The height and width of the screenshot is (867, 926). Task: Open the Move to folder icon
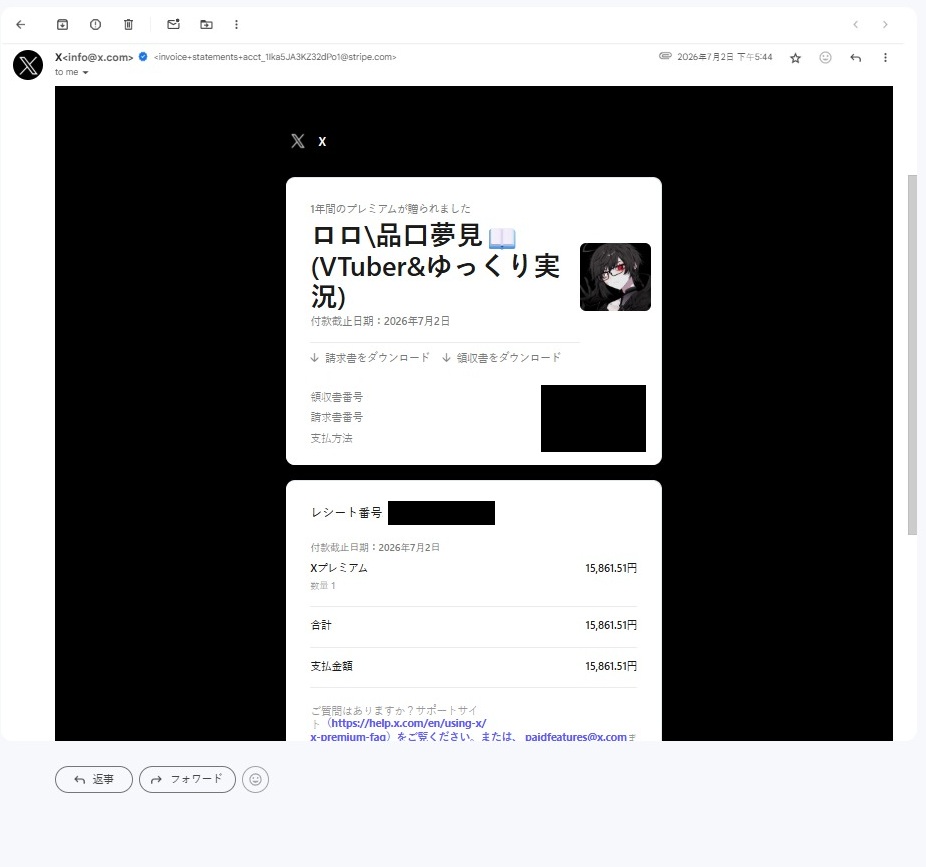click(x=206, y=24)
